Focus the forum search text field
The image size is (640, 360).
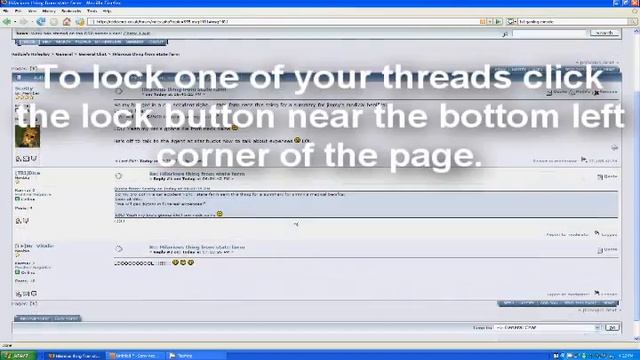coord(549,33)
